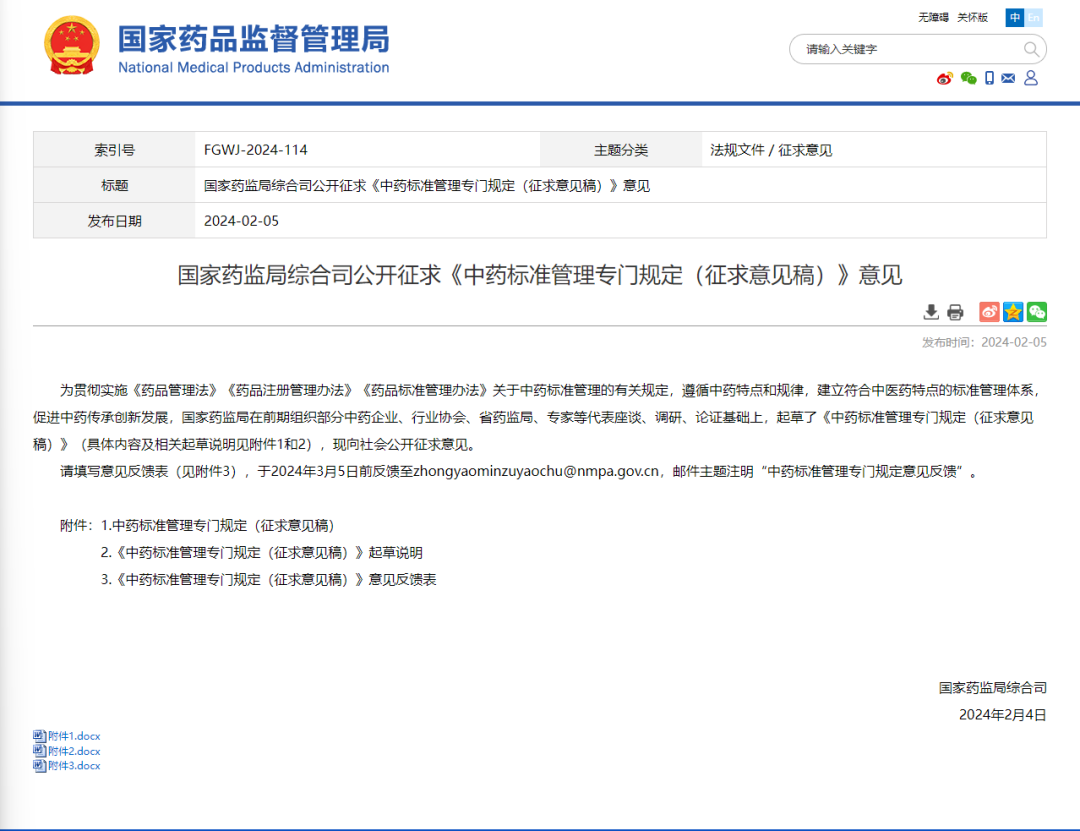Open the Weibo icon in header
This screenshot has height=831, width=1080.
[x=944, y=79]
